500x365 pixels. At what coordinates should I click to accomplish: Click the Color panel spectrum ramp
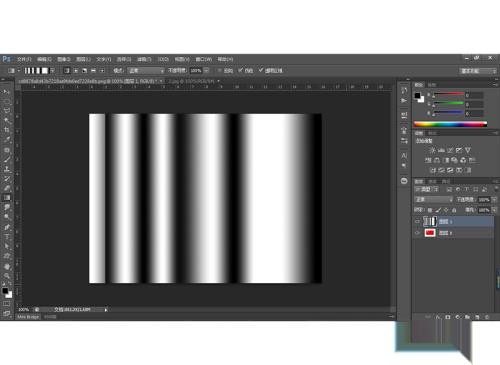(450, 124)
